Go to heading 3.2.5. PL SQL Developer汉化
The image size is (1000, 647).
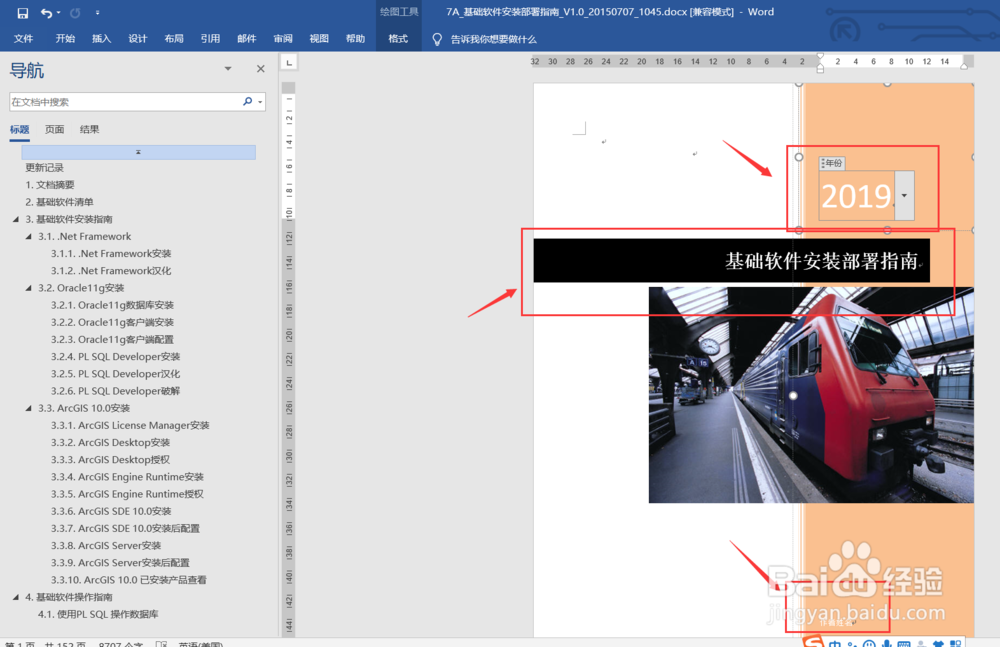pos(115,375)
